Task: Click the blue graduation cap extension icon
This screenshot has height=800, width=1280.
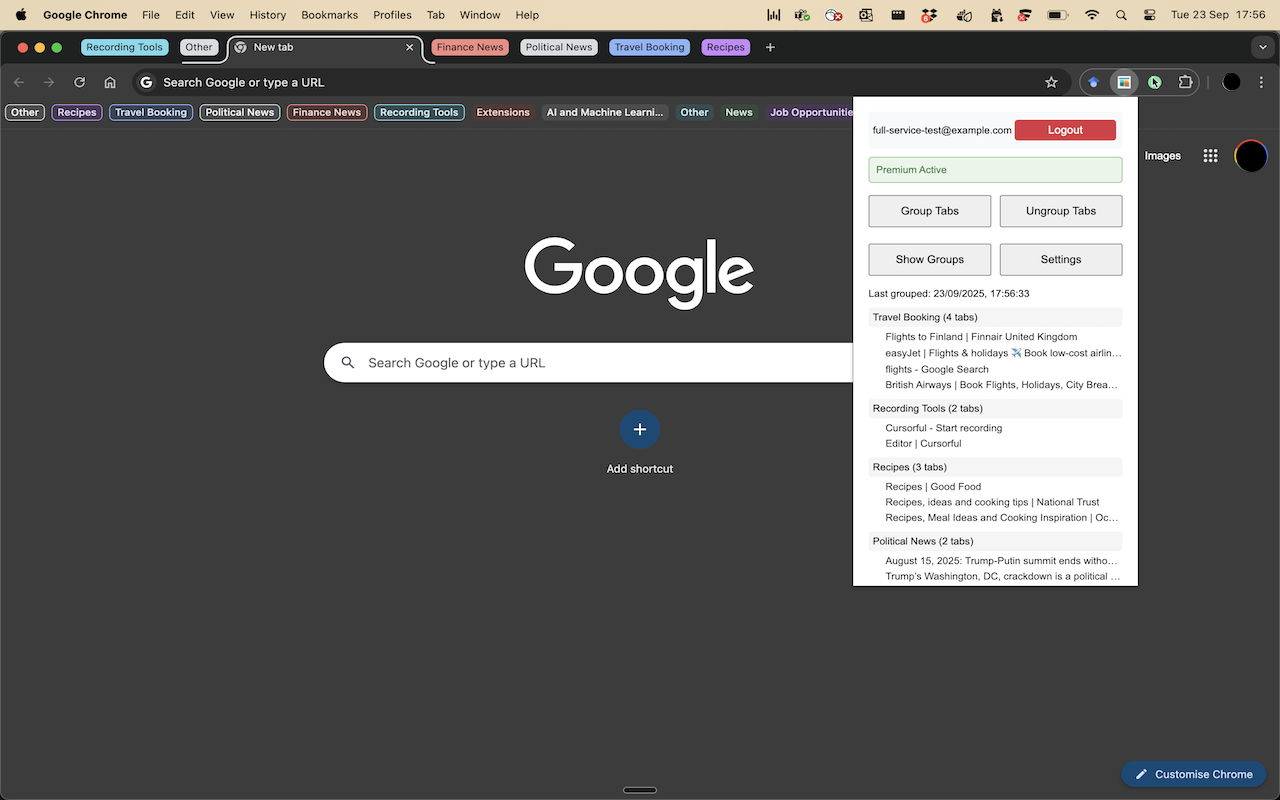Action: point(1094,82)
